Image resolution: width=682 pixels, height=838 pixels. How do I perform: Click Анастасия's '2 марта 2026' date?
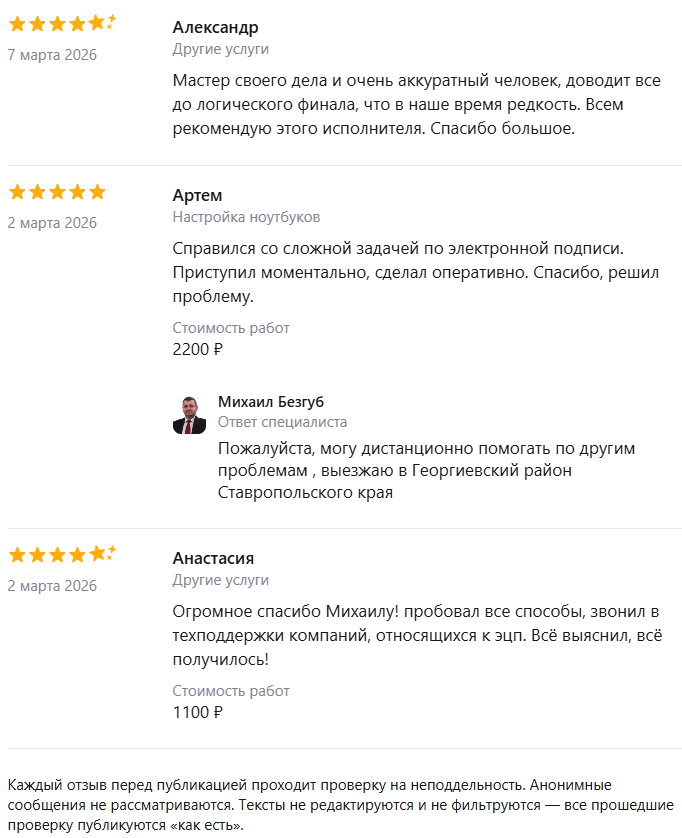point(52,586)
